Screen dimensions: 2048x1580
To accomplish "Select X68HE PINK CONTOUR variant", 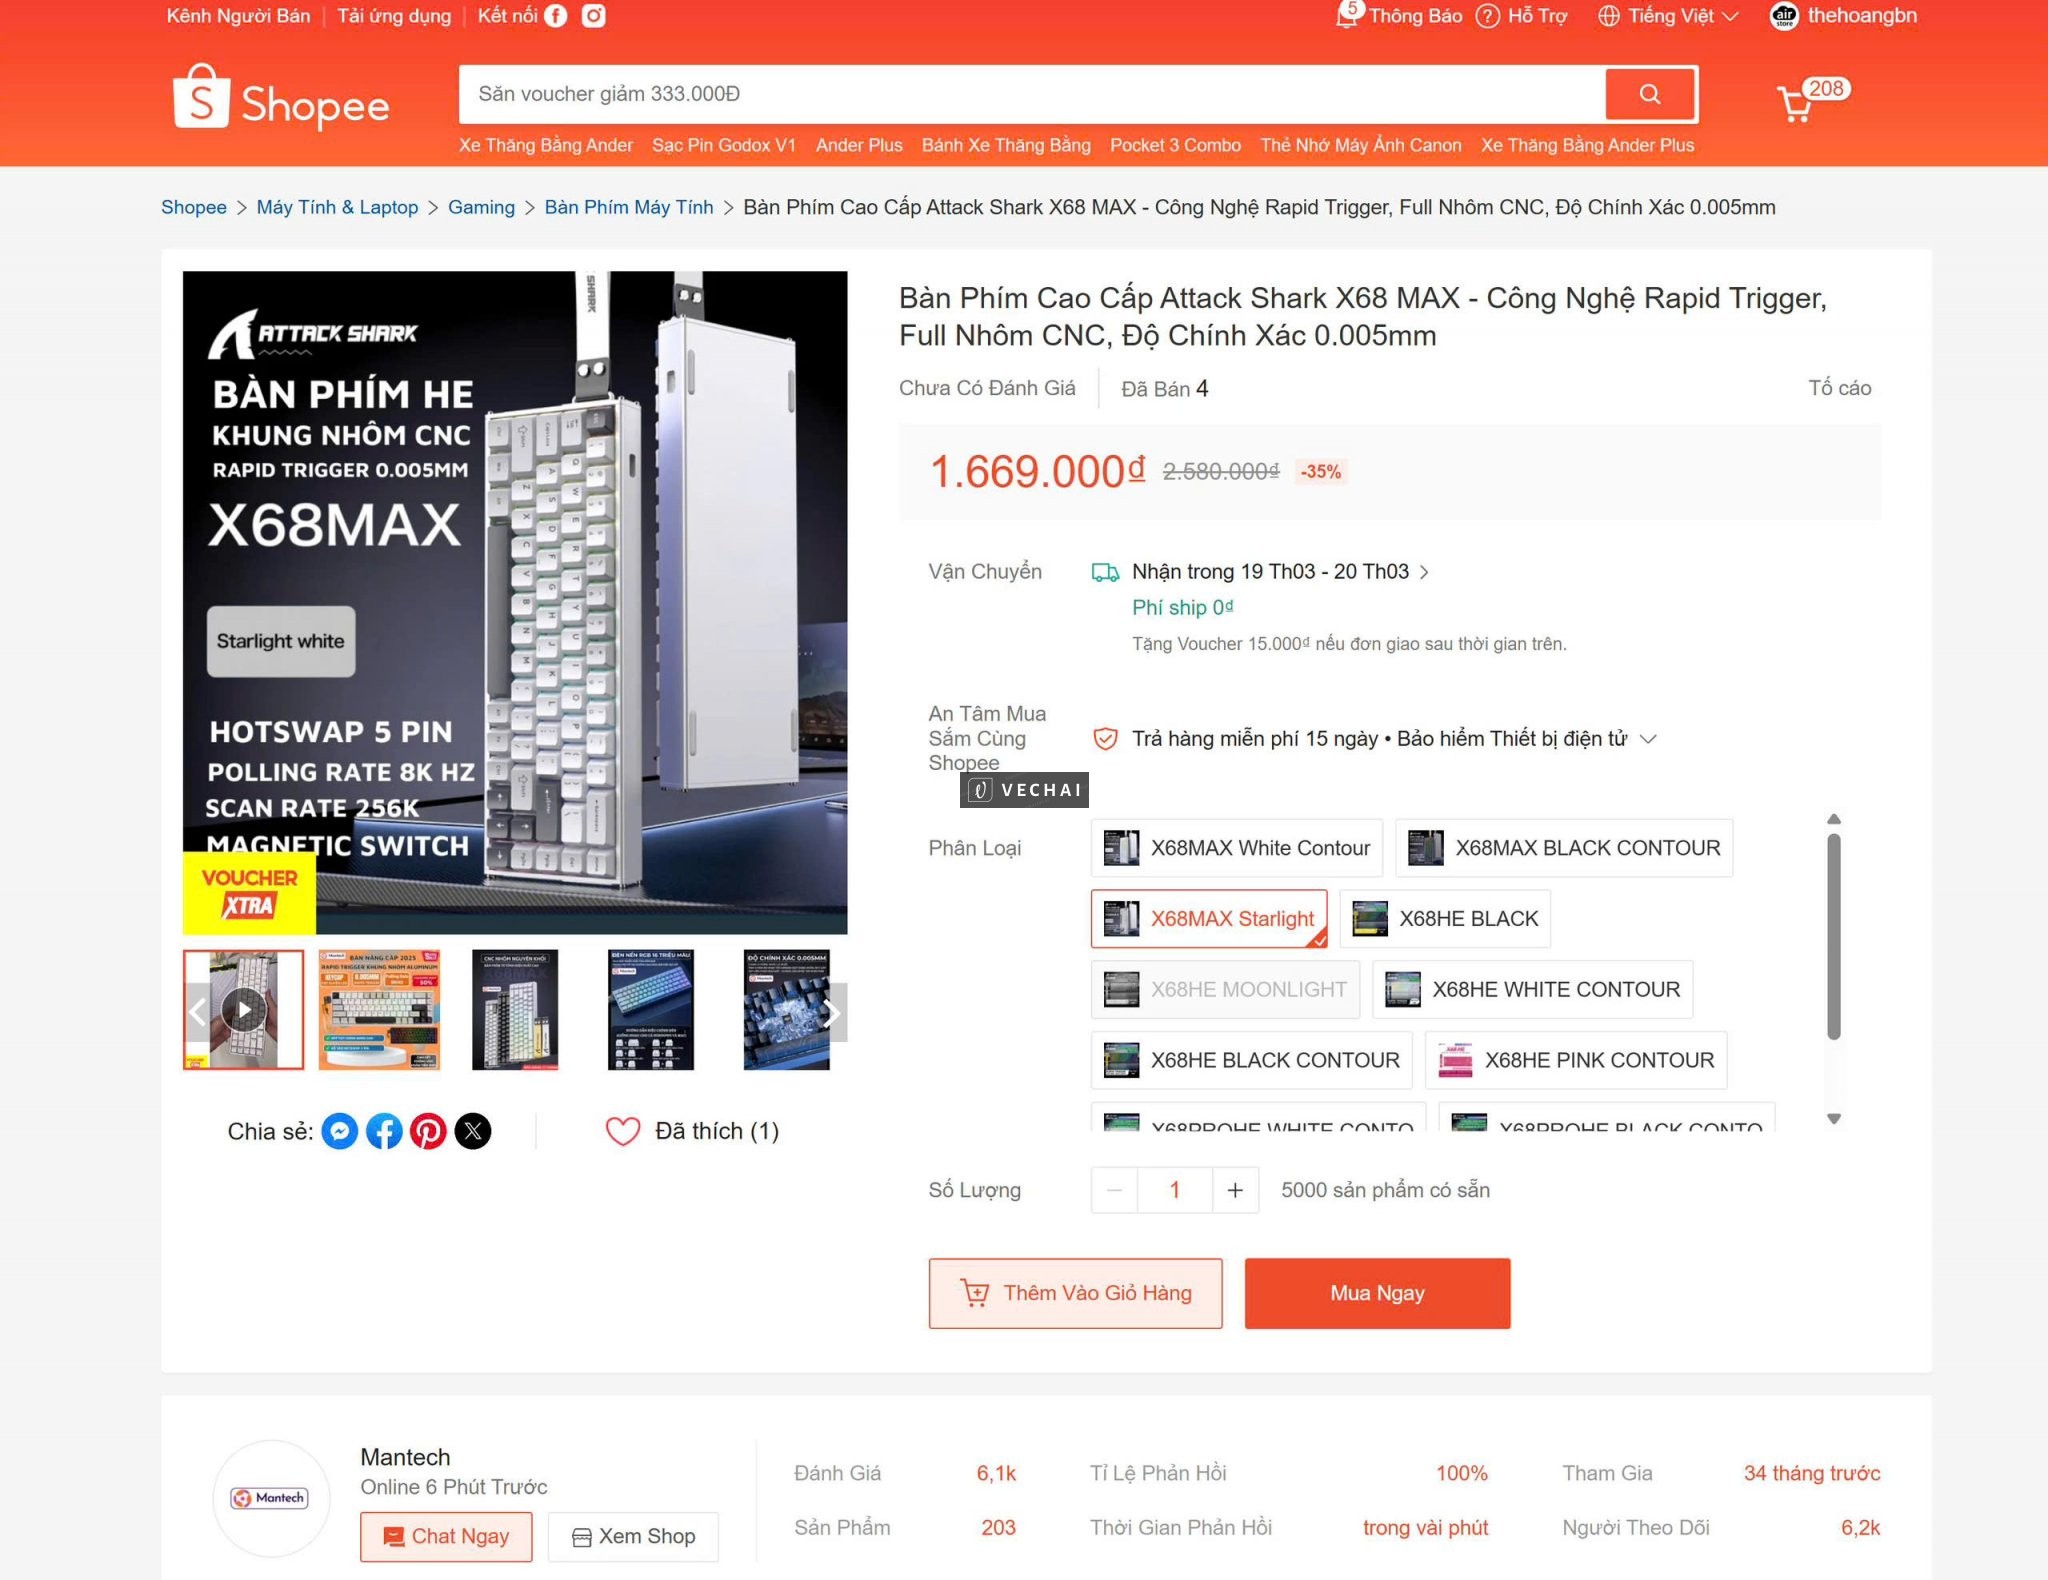I will pos(1575,1060).
